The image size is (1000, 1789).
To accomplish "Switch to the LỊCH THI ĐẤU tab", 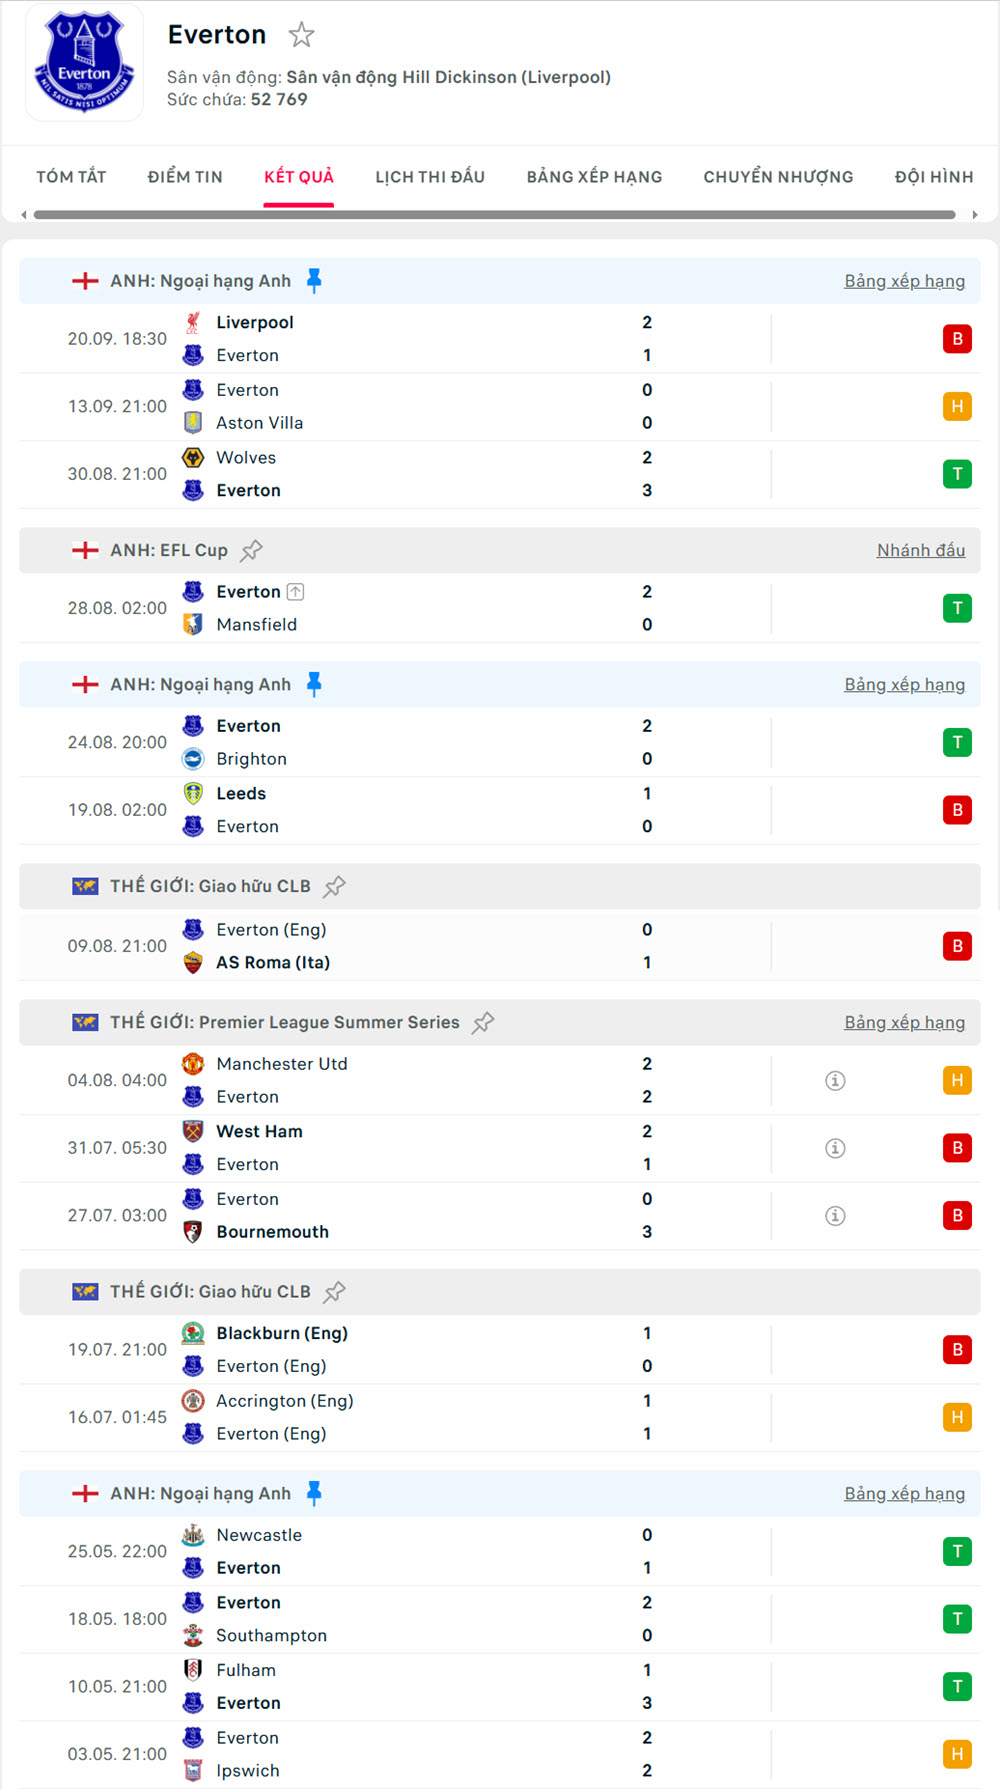I will coord(430,177).
